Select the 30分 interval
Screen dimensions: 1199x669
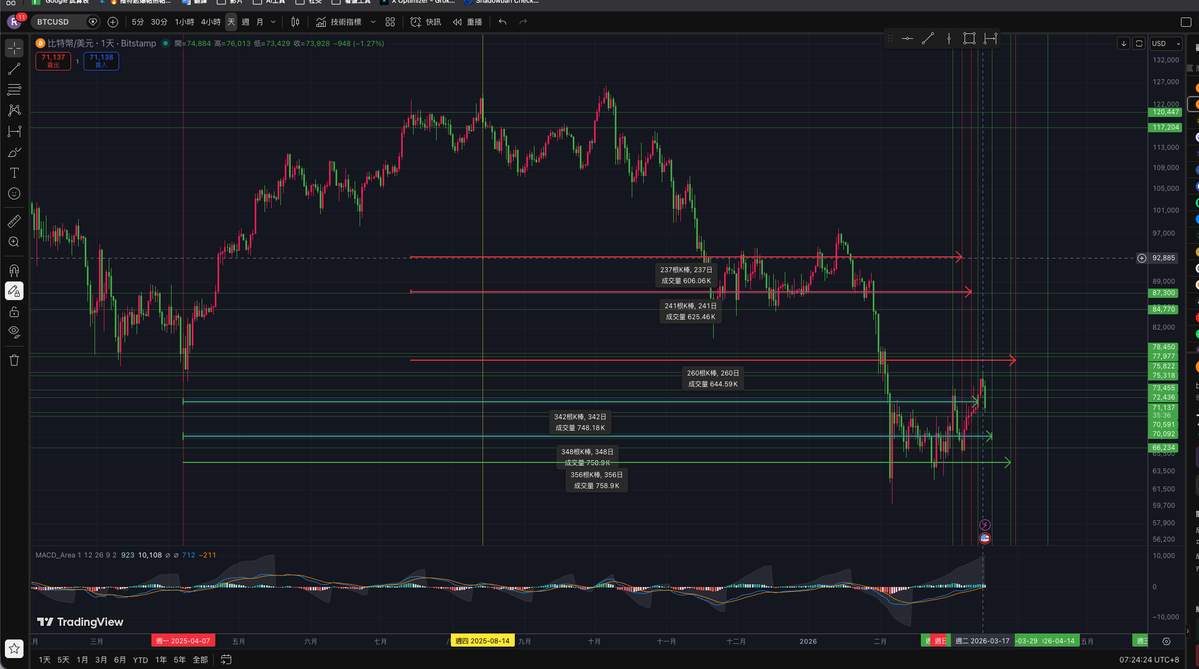(x=159, y=22)
